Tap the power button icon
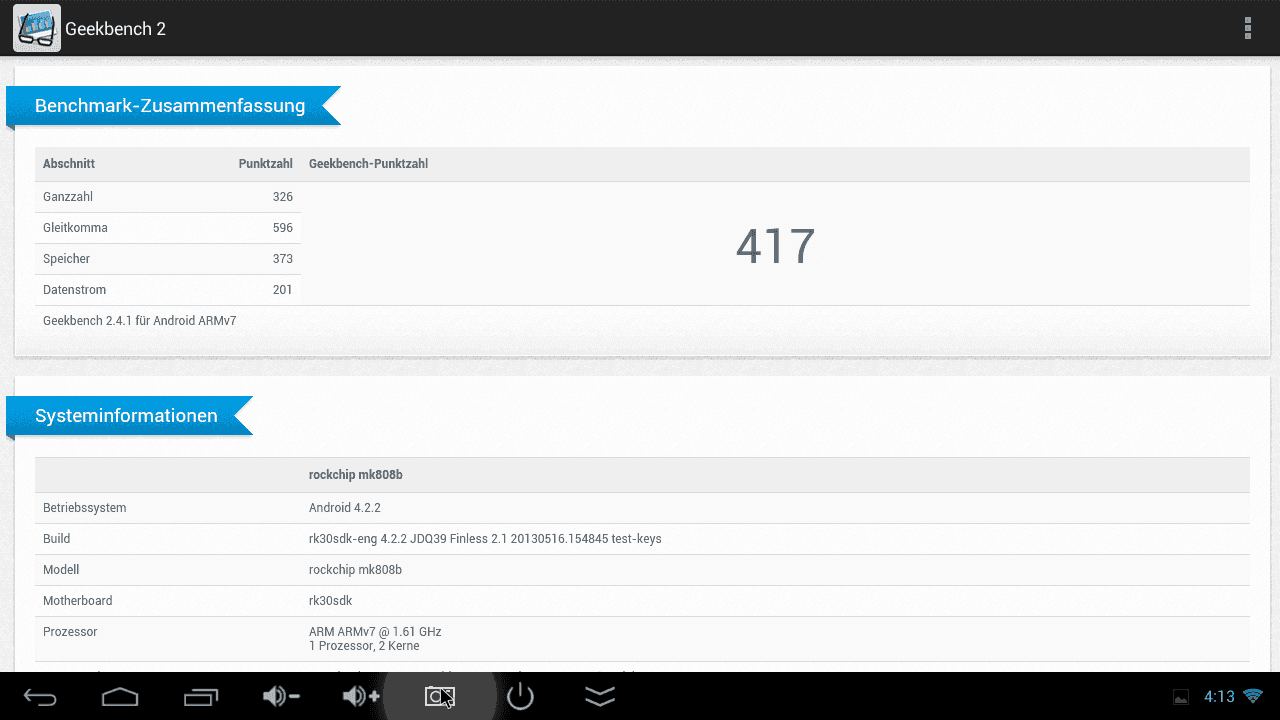This screenshot has width=1280, height=720. click(520, 696)
